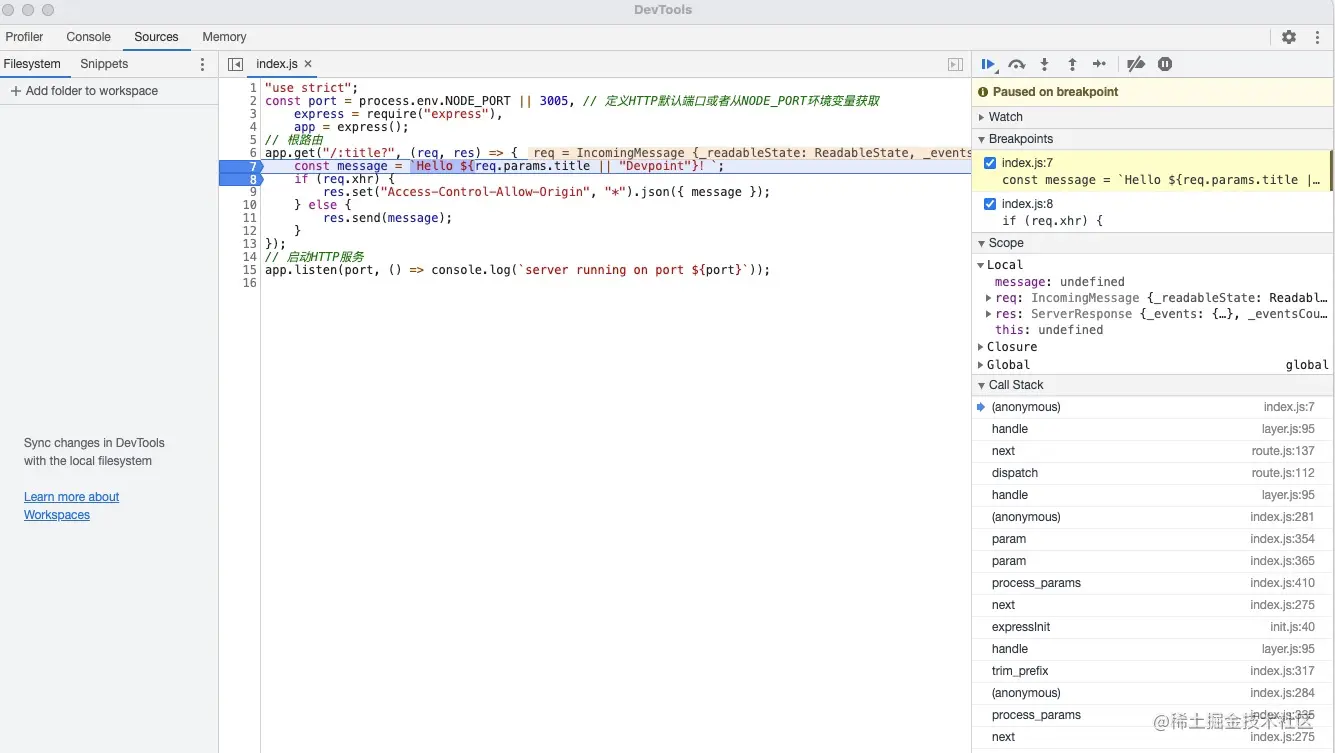The height and width of the screenshot is (753, 1335).
Task: Select (anonymous) index.js:284 call frame
Action: pyautogui.click(x=1152, y=693)
